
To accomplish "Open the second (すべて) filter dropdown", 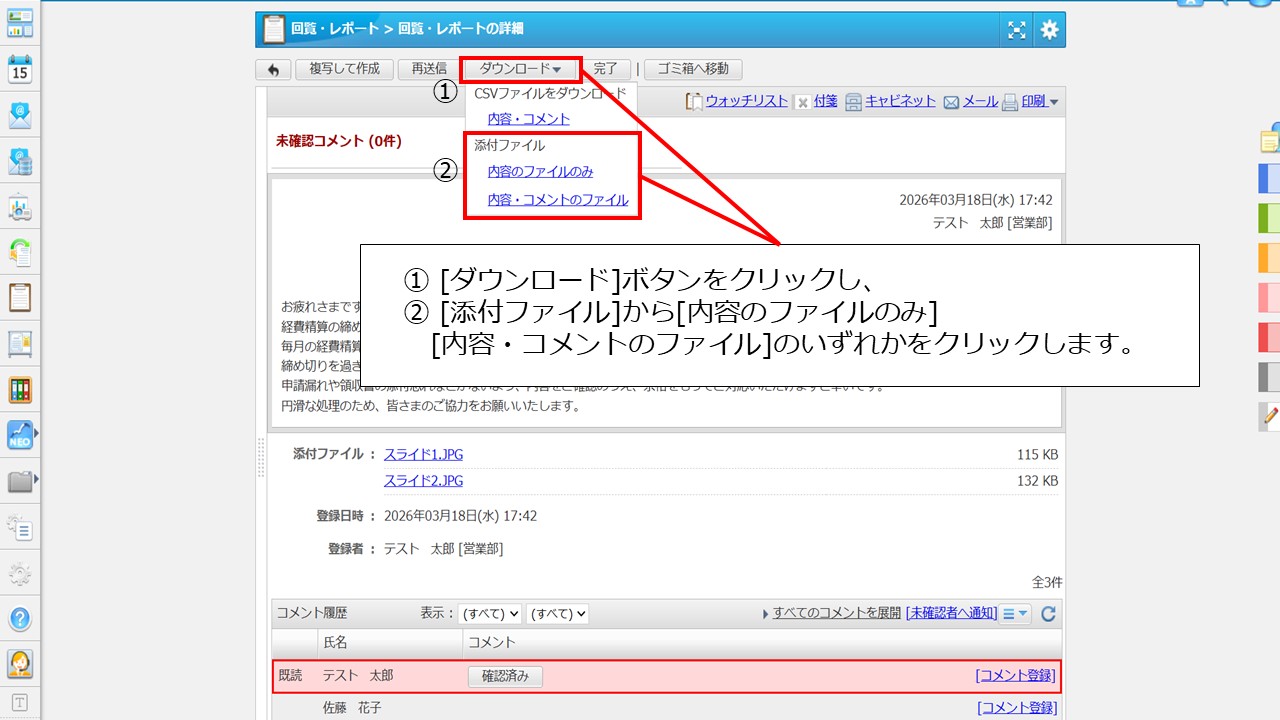I will [557, 614].
